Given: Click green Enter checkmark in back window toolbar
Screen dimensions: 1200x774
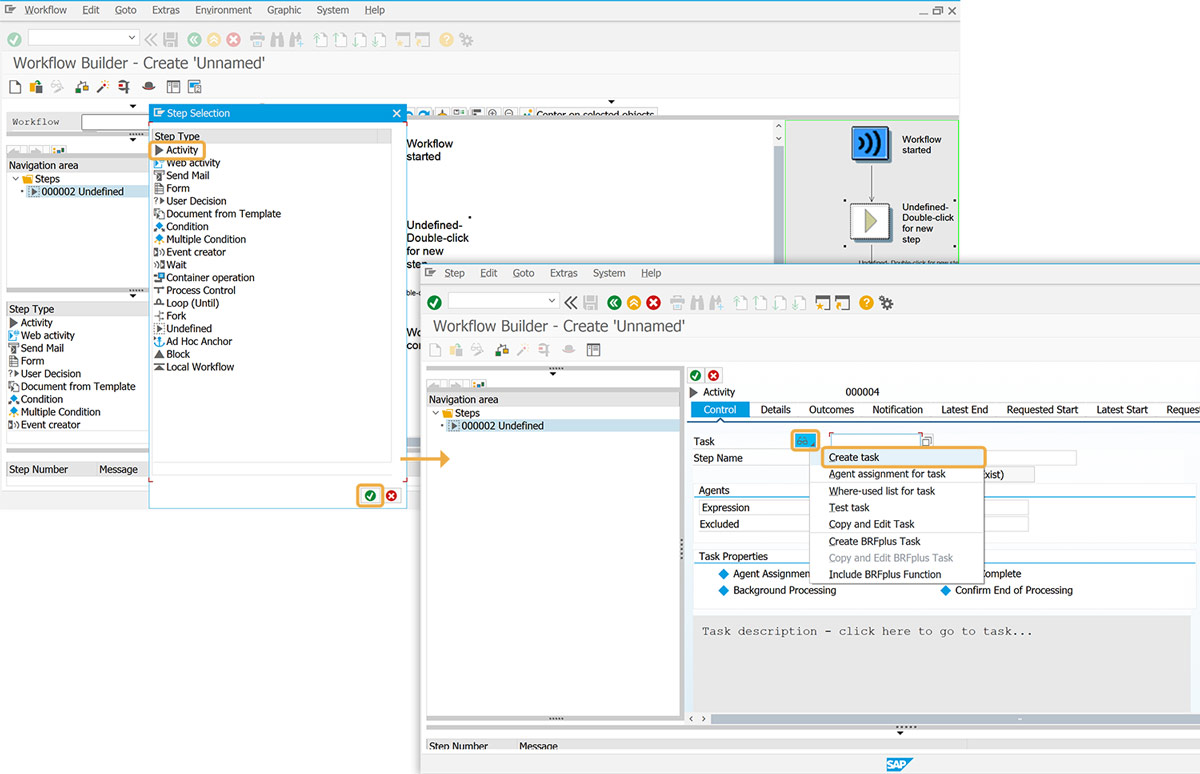Looking at the screenshot, I should click(14, 39).
